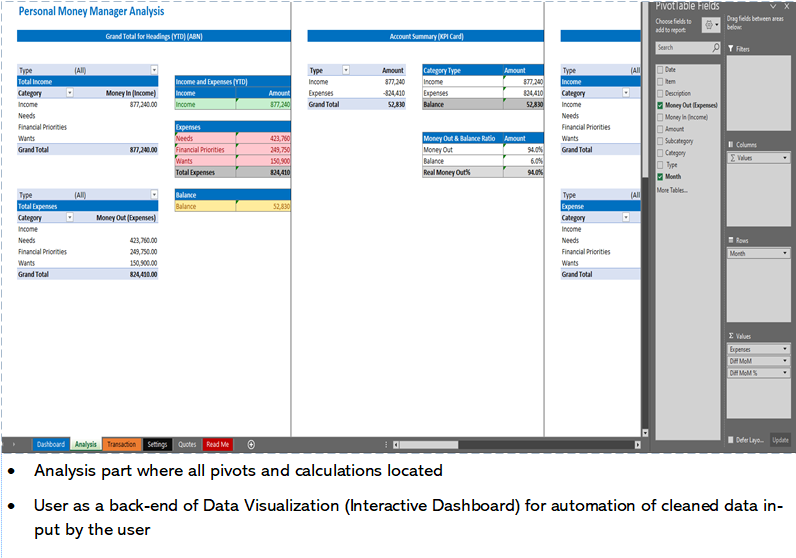Viewport: 796px width, 558px height.
Task: Click the More Tables... link
Action: (672, 189)
